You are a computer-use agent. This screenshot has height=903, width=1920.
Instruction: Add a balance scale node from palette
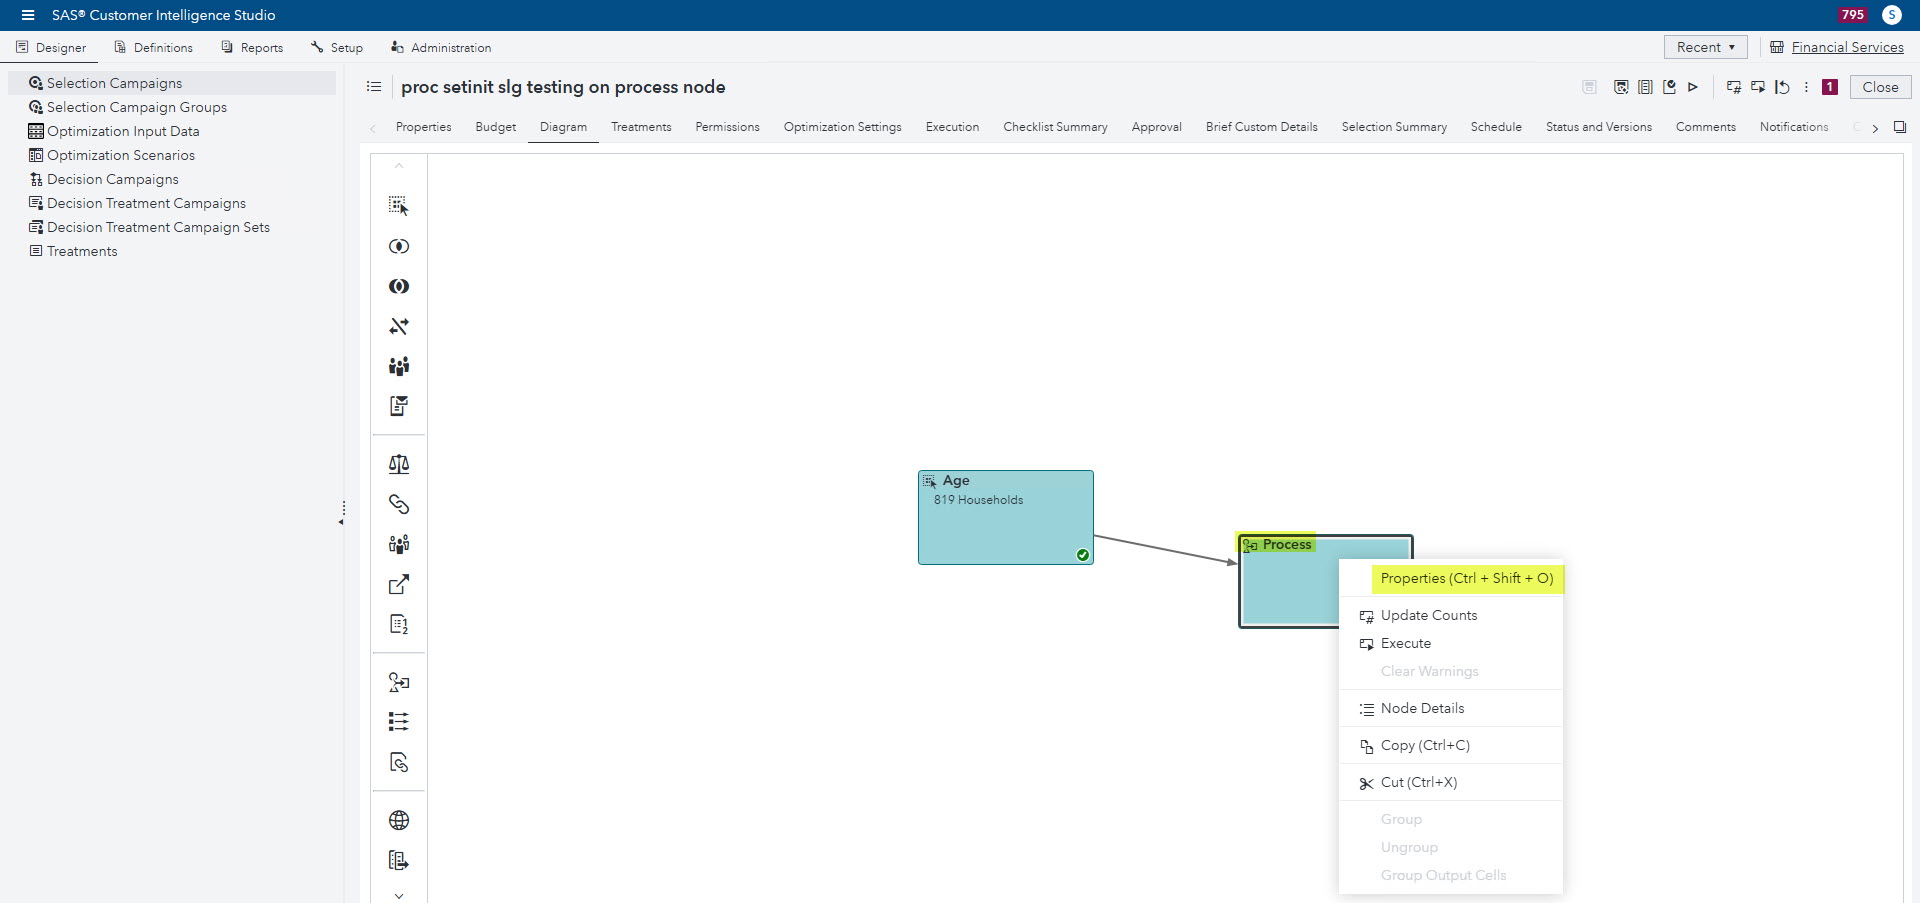[398, 464]
